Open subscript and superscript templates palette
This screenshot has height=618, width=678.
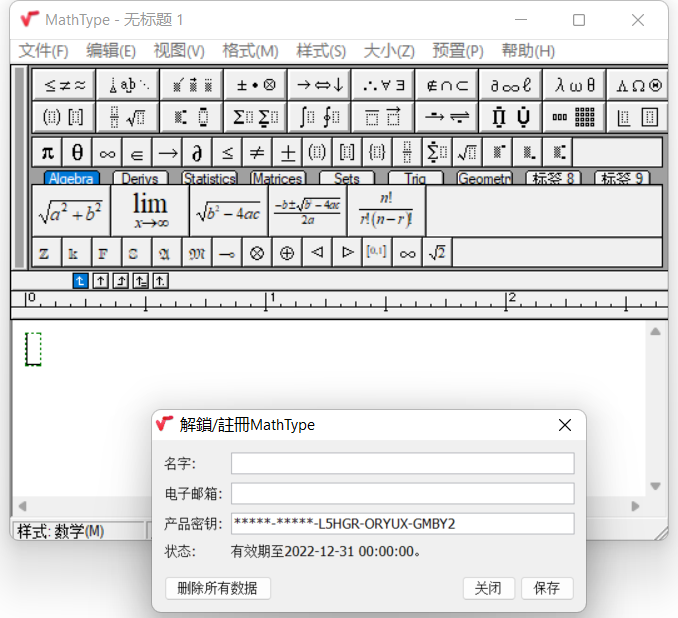pos(192,117)
